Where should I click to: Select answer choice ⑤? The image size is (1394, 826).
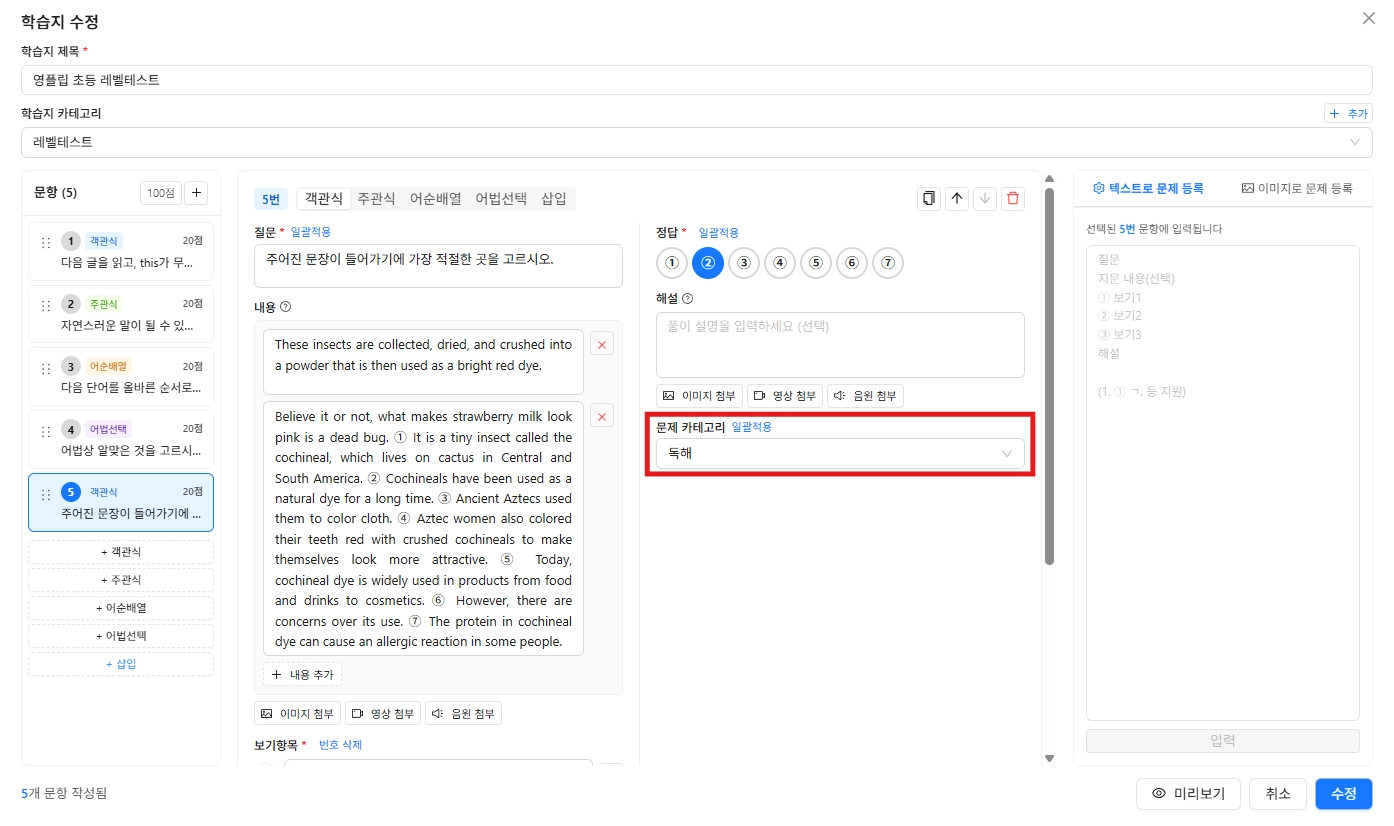[816, 263]
